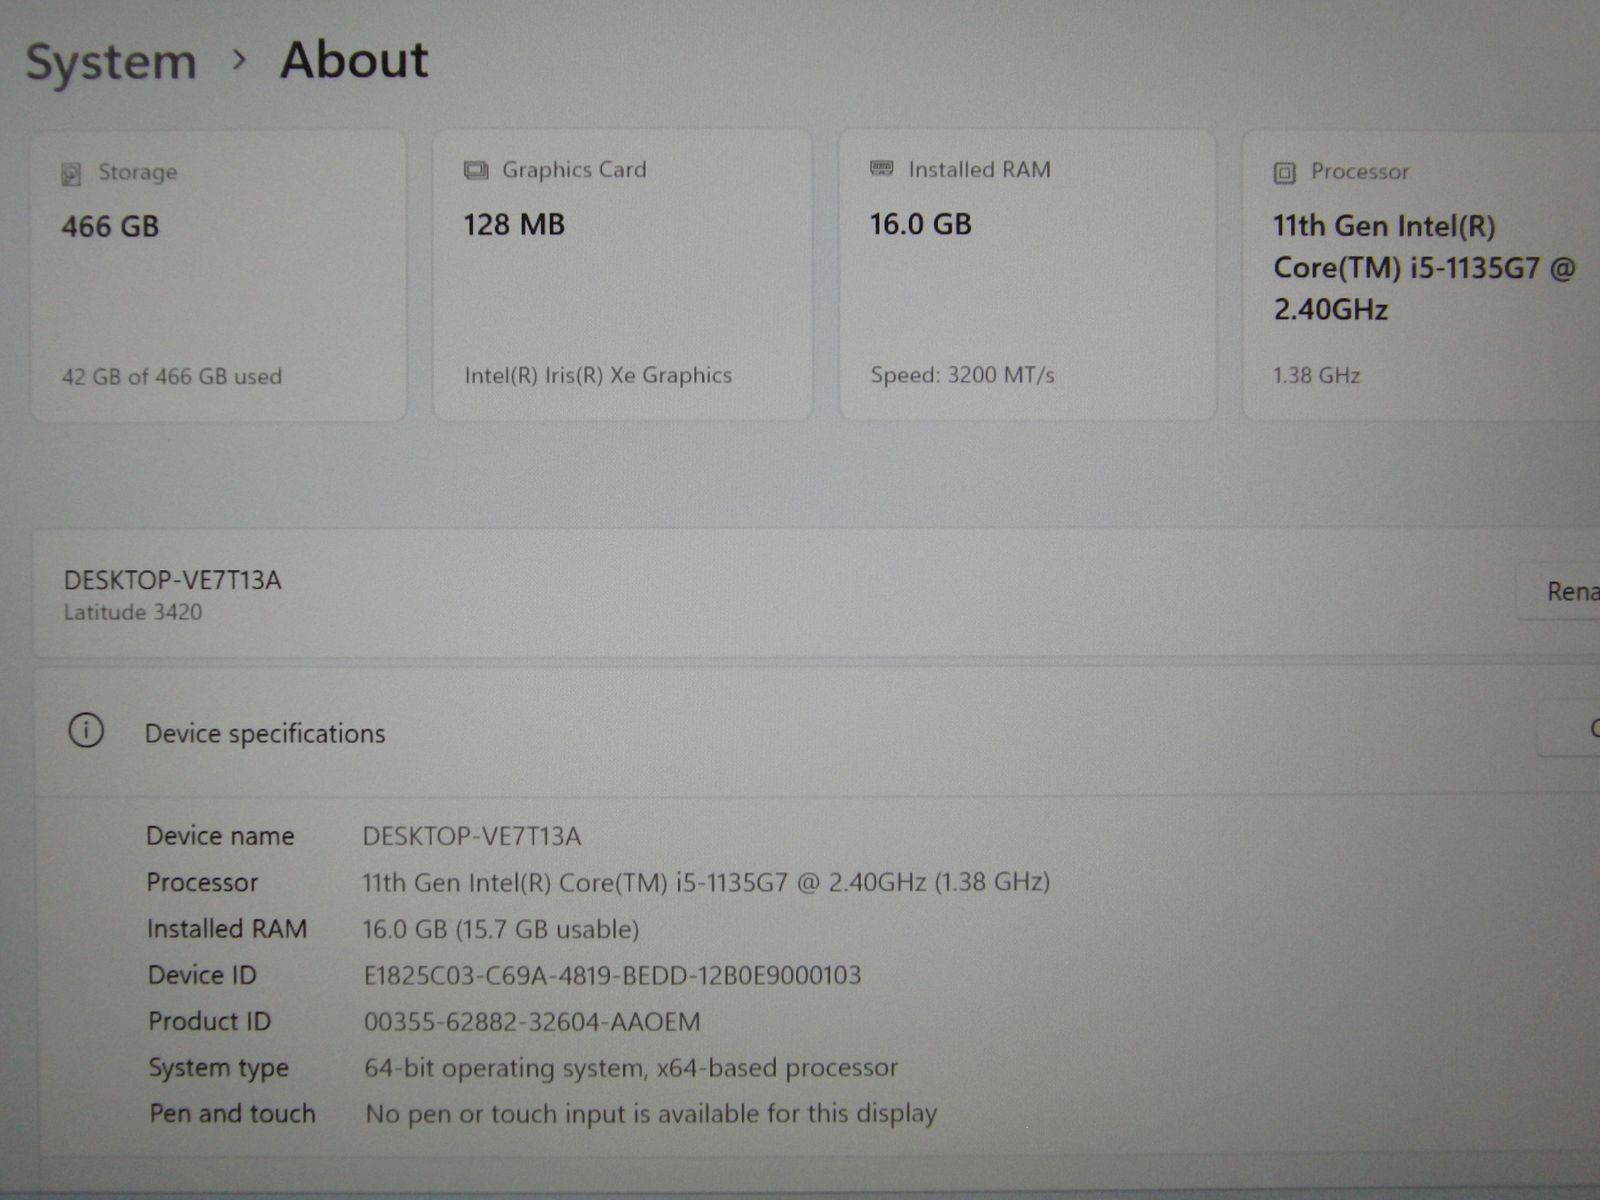Click the Device ID value text
The image size is (1600, 1200).
[x=611, y=975]
